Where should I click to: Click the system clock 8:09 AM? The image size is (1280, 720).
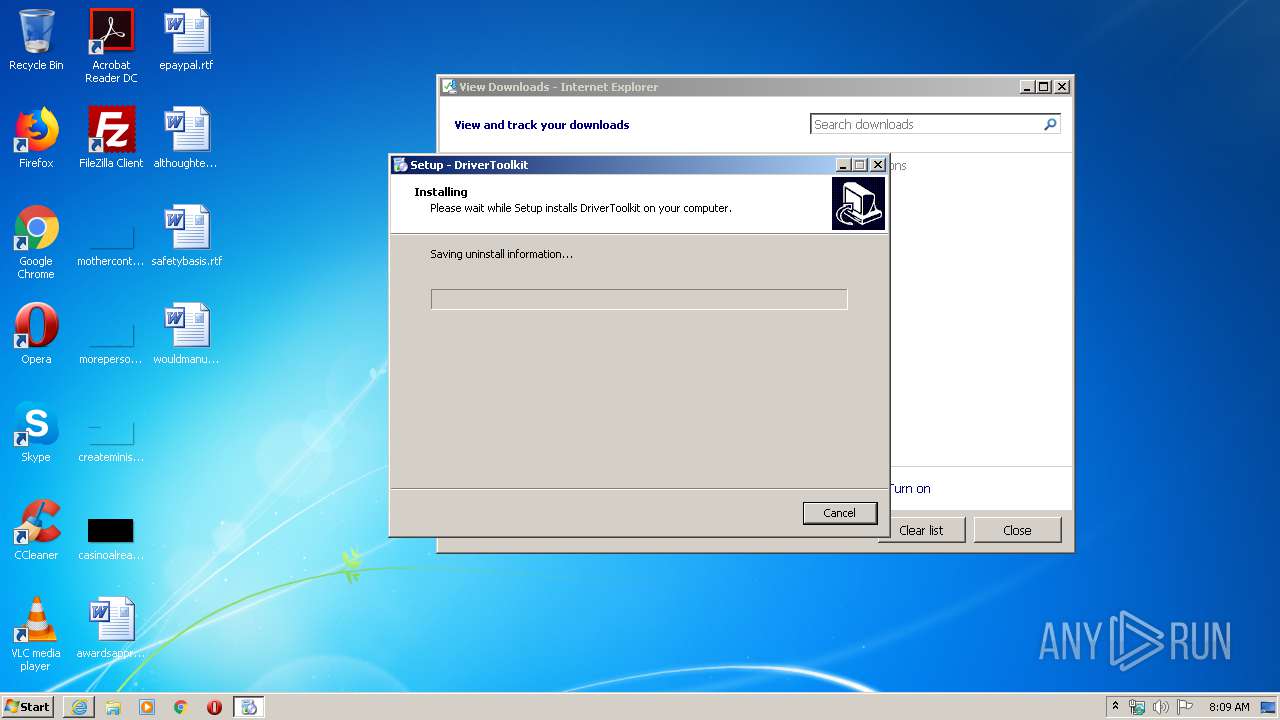pos(1229,707)
